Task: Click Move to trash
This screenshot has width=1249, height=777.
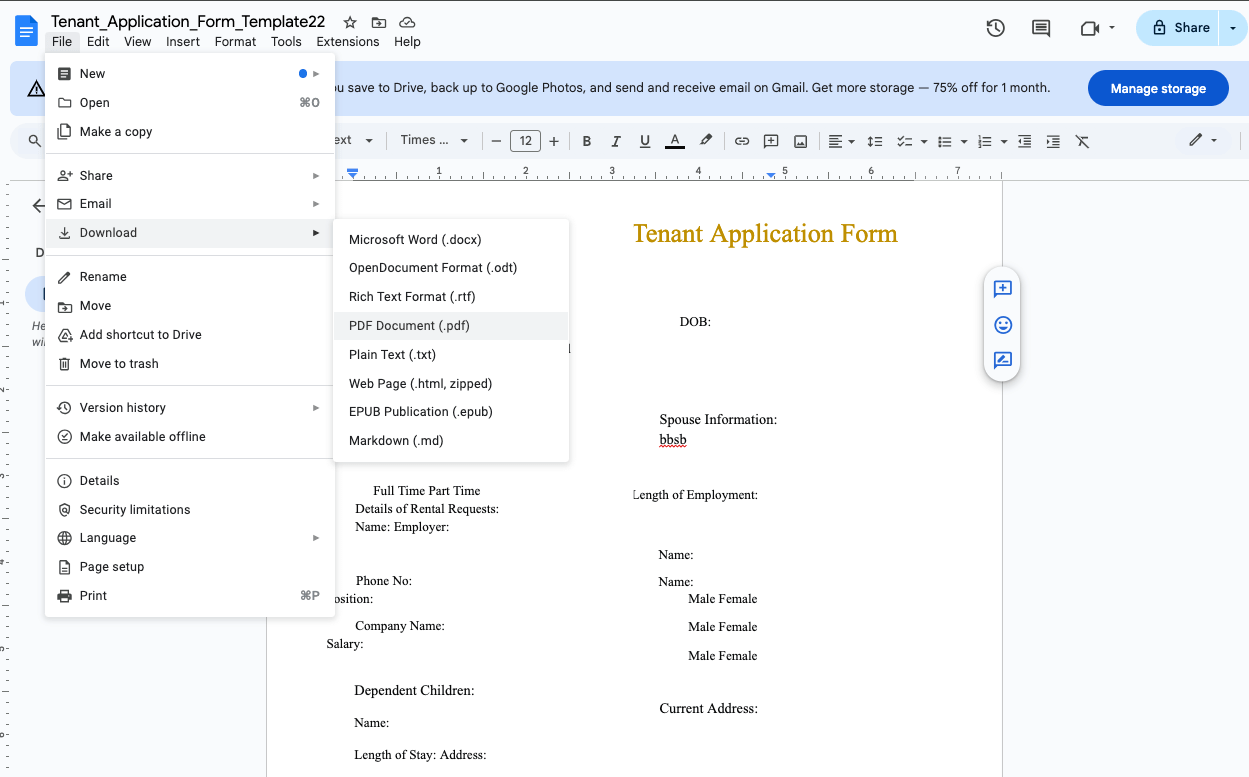Action: [190, 364]
